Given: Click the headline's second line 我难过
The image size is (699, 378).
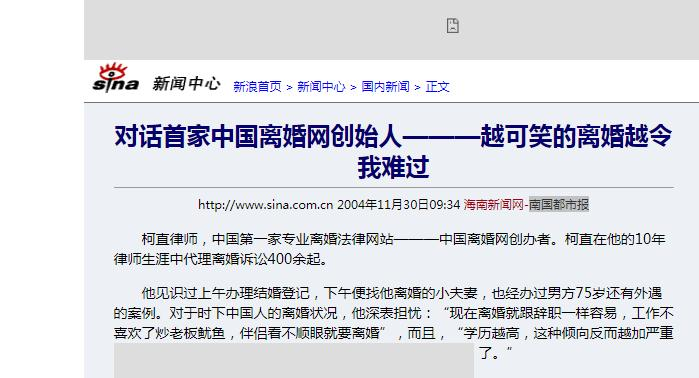Looking at the screenshot, I should pyautogui.click(x=393, y=167).
